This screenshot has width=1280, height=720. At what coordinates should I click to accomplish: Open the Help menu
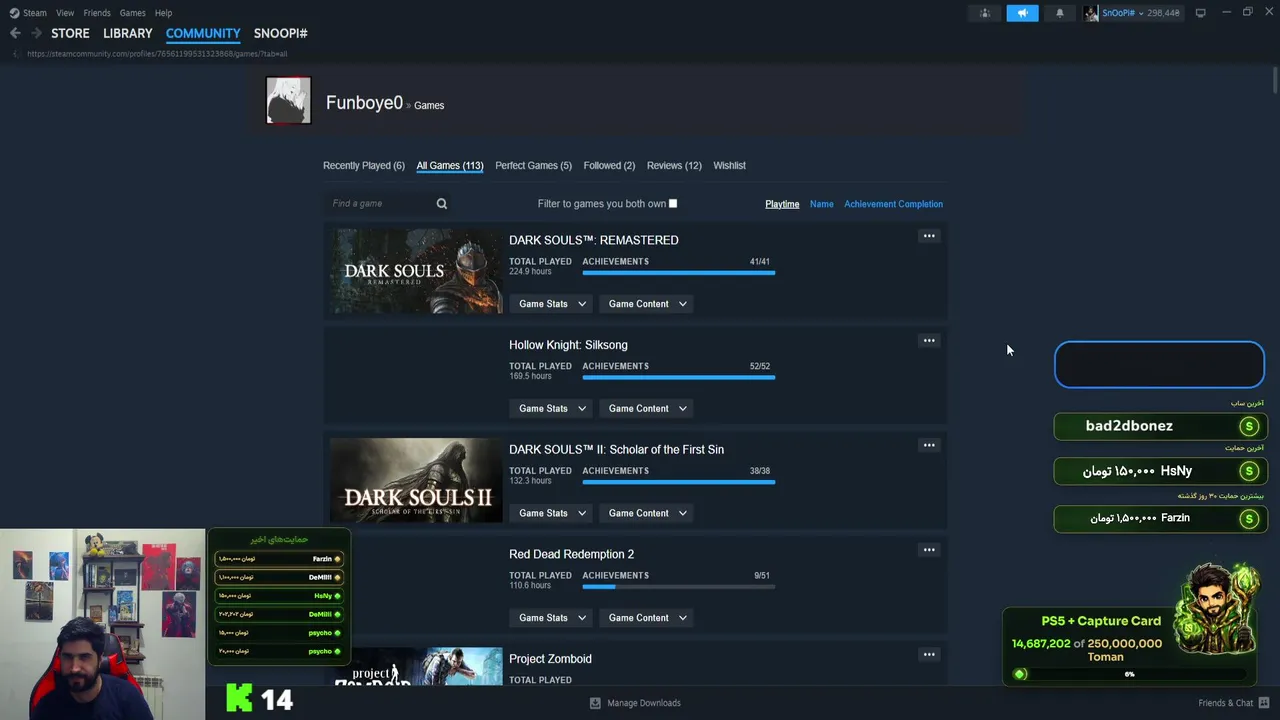(x=163, y=13)
